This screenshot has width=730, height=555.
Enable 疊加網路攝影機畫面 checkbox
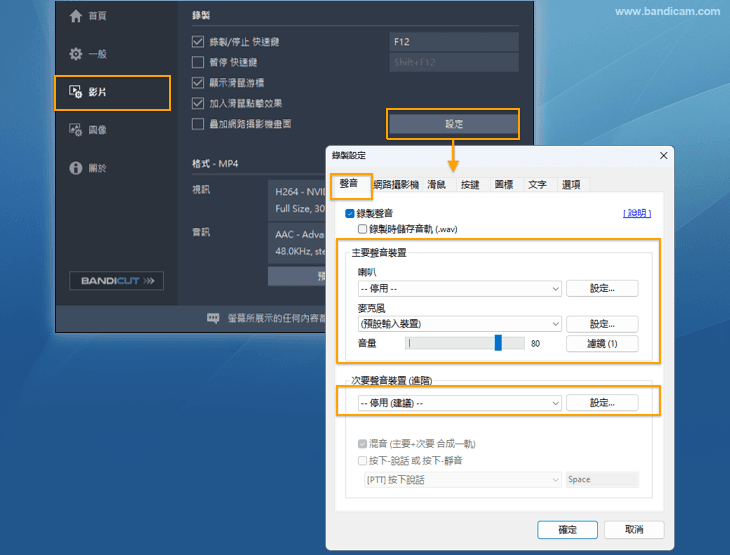198,124
